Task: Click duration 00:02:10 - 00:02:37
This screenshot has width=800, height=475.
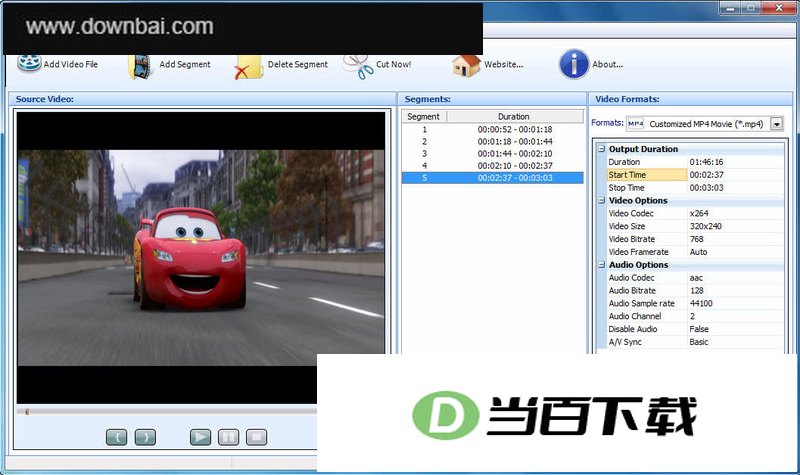Action: pyautogui.click(x=515, y=166)
